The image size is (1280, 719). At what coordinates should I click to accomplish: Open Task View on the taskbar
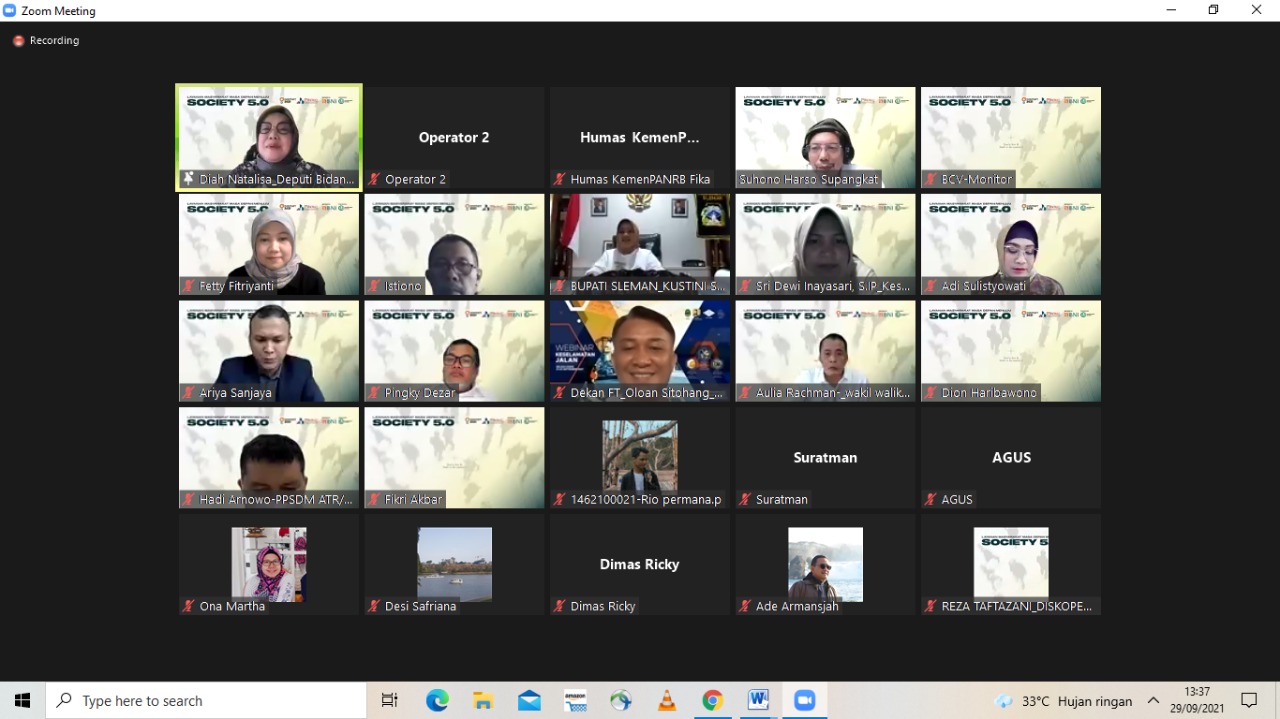(x=390, y=700)
